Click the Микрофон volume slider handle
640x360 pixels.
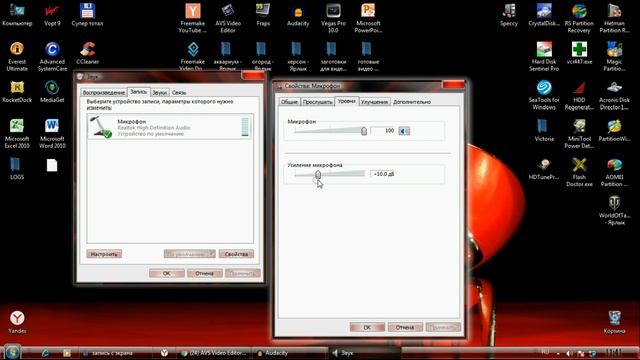364,131
